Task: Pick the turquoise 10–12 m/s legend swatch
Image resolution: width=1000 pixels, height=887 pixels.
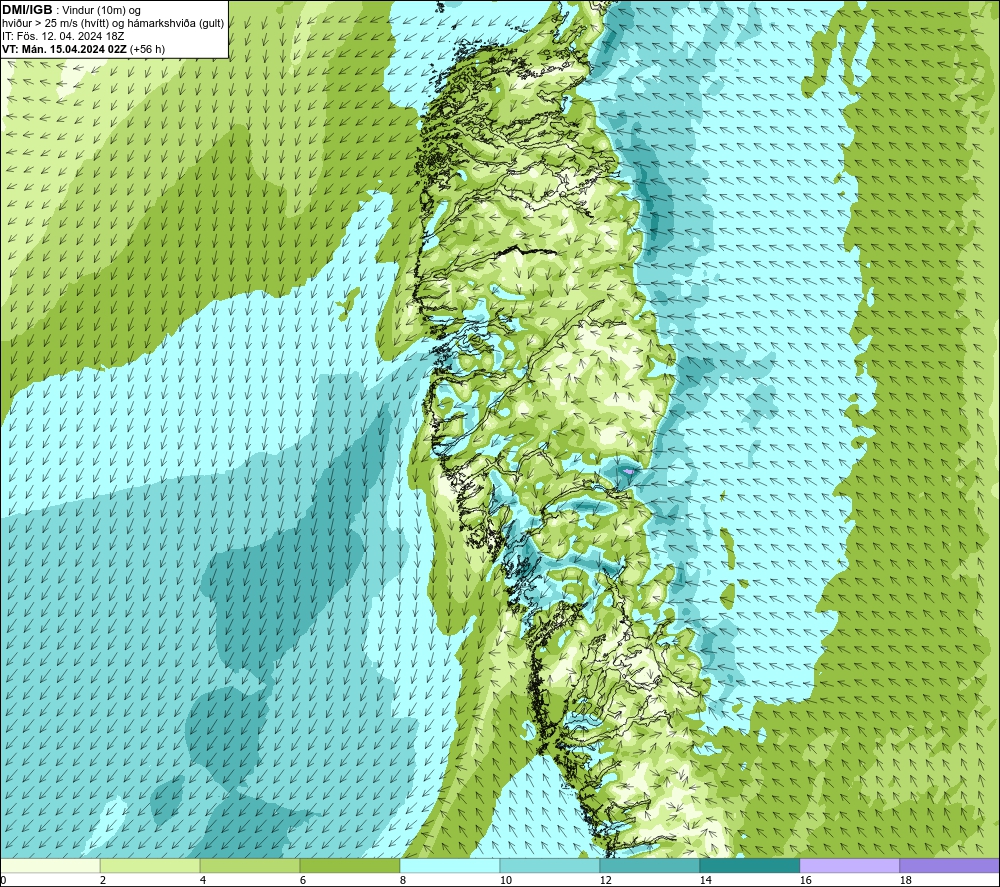Action: click(550, 866)
